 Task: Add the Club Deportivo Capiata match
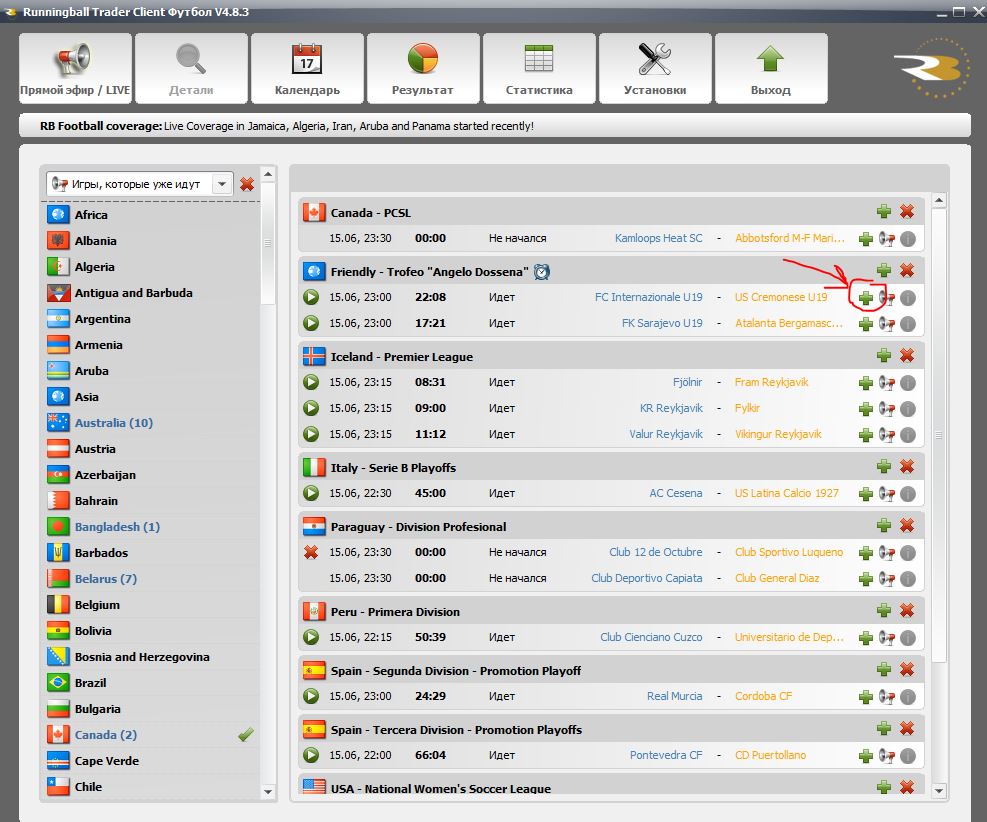[x=866, y=578]
